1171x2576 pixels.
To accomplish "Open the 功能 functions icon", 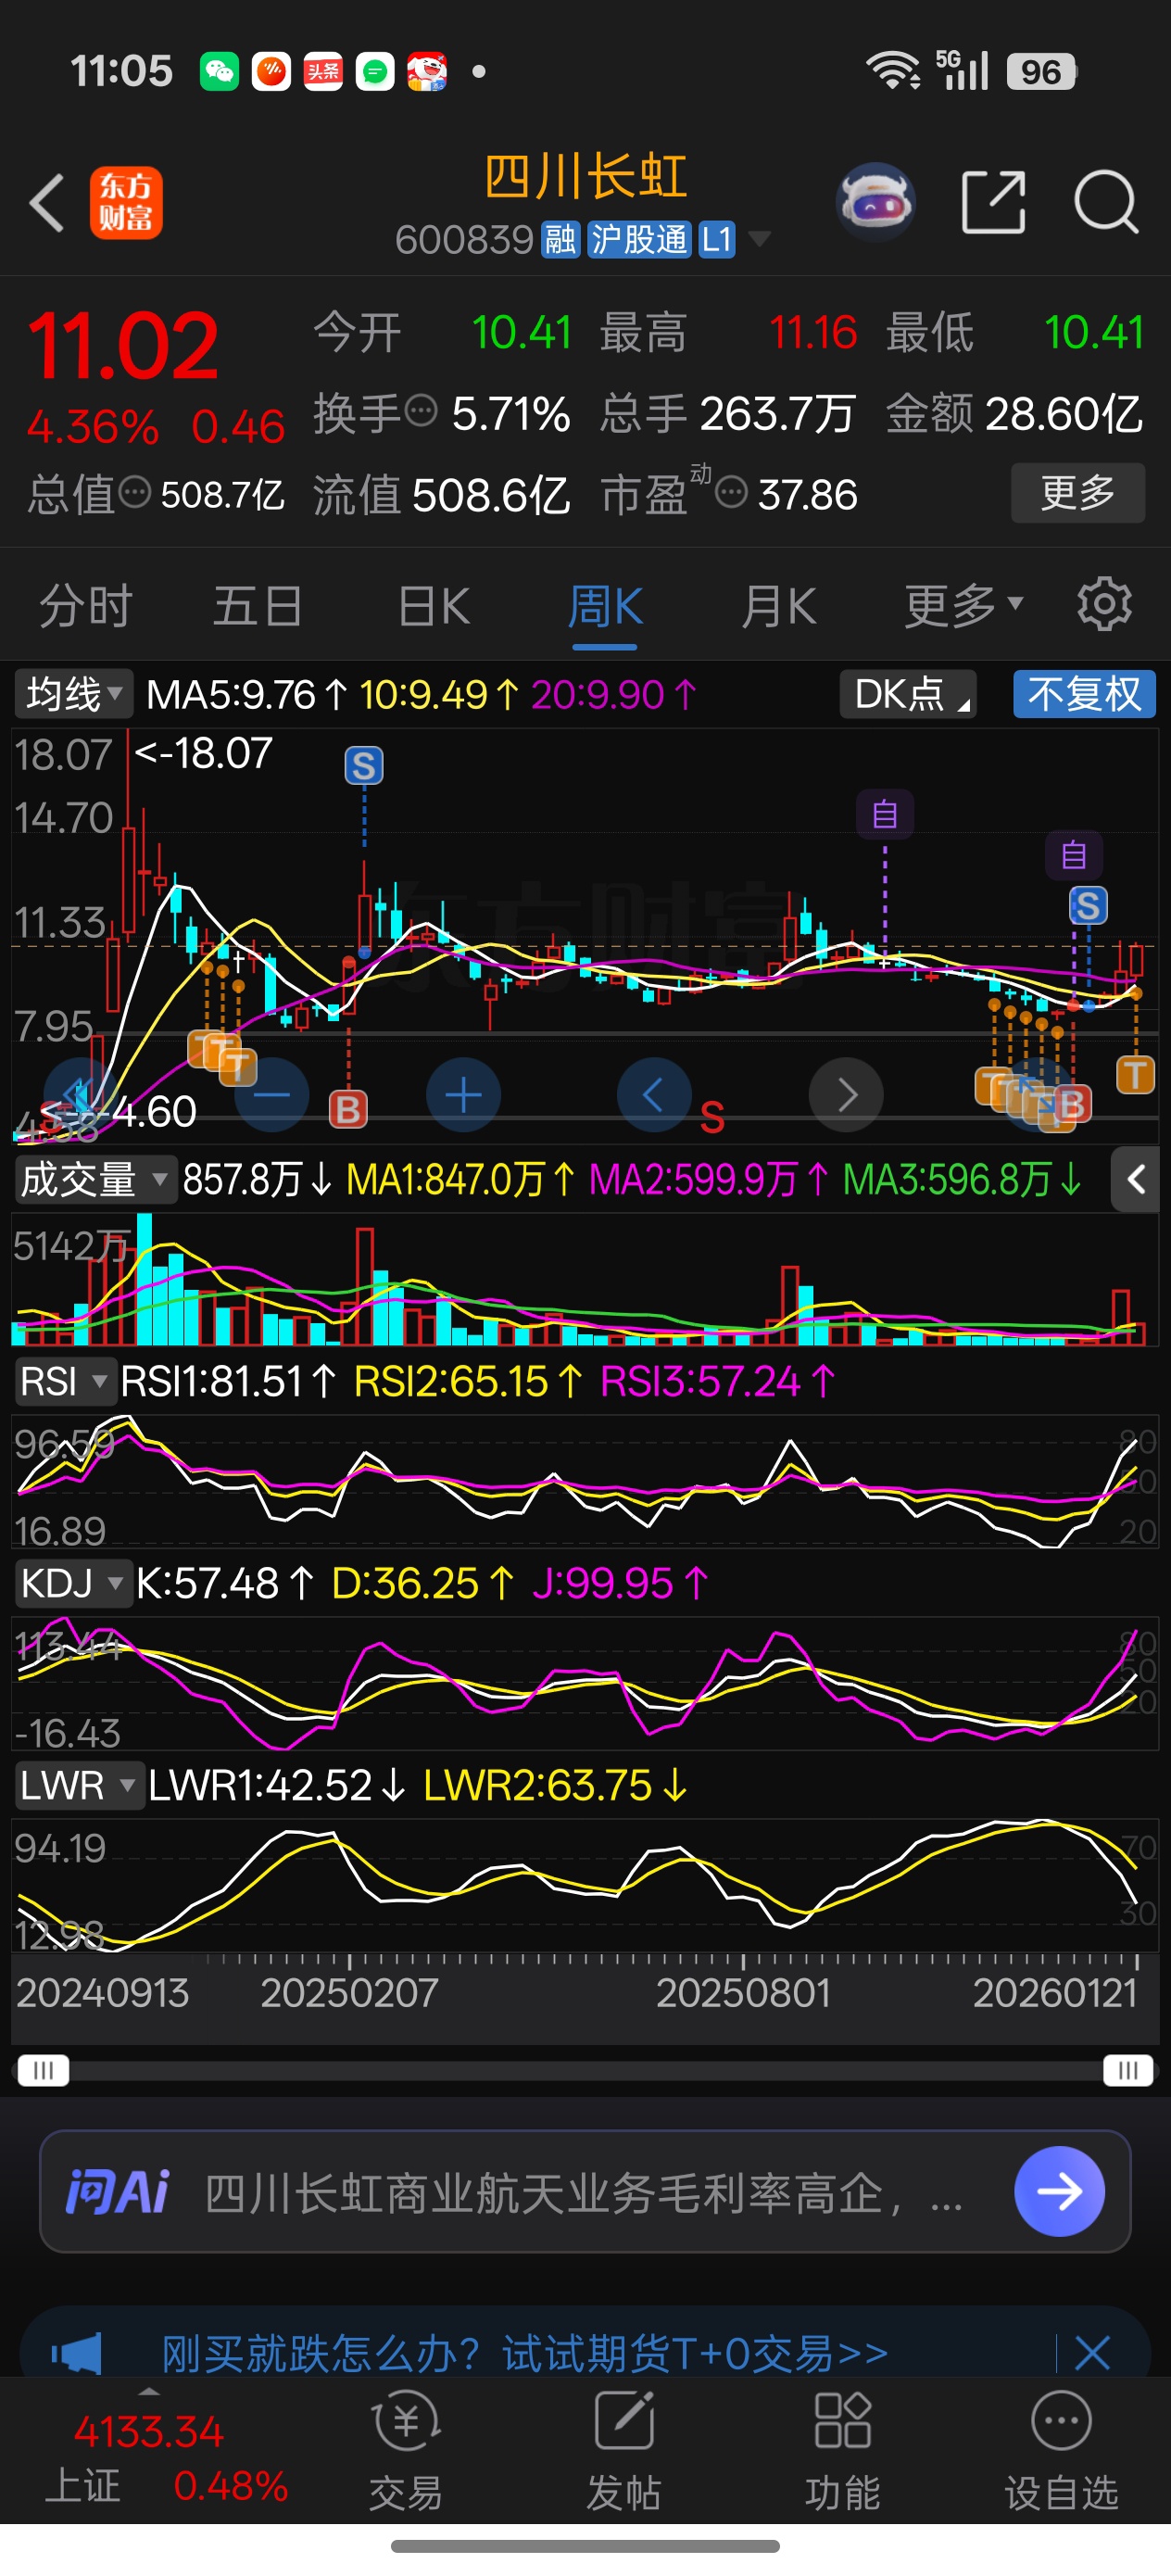I will 842,2449.
